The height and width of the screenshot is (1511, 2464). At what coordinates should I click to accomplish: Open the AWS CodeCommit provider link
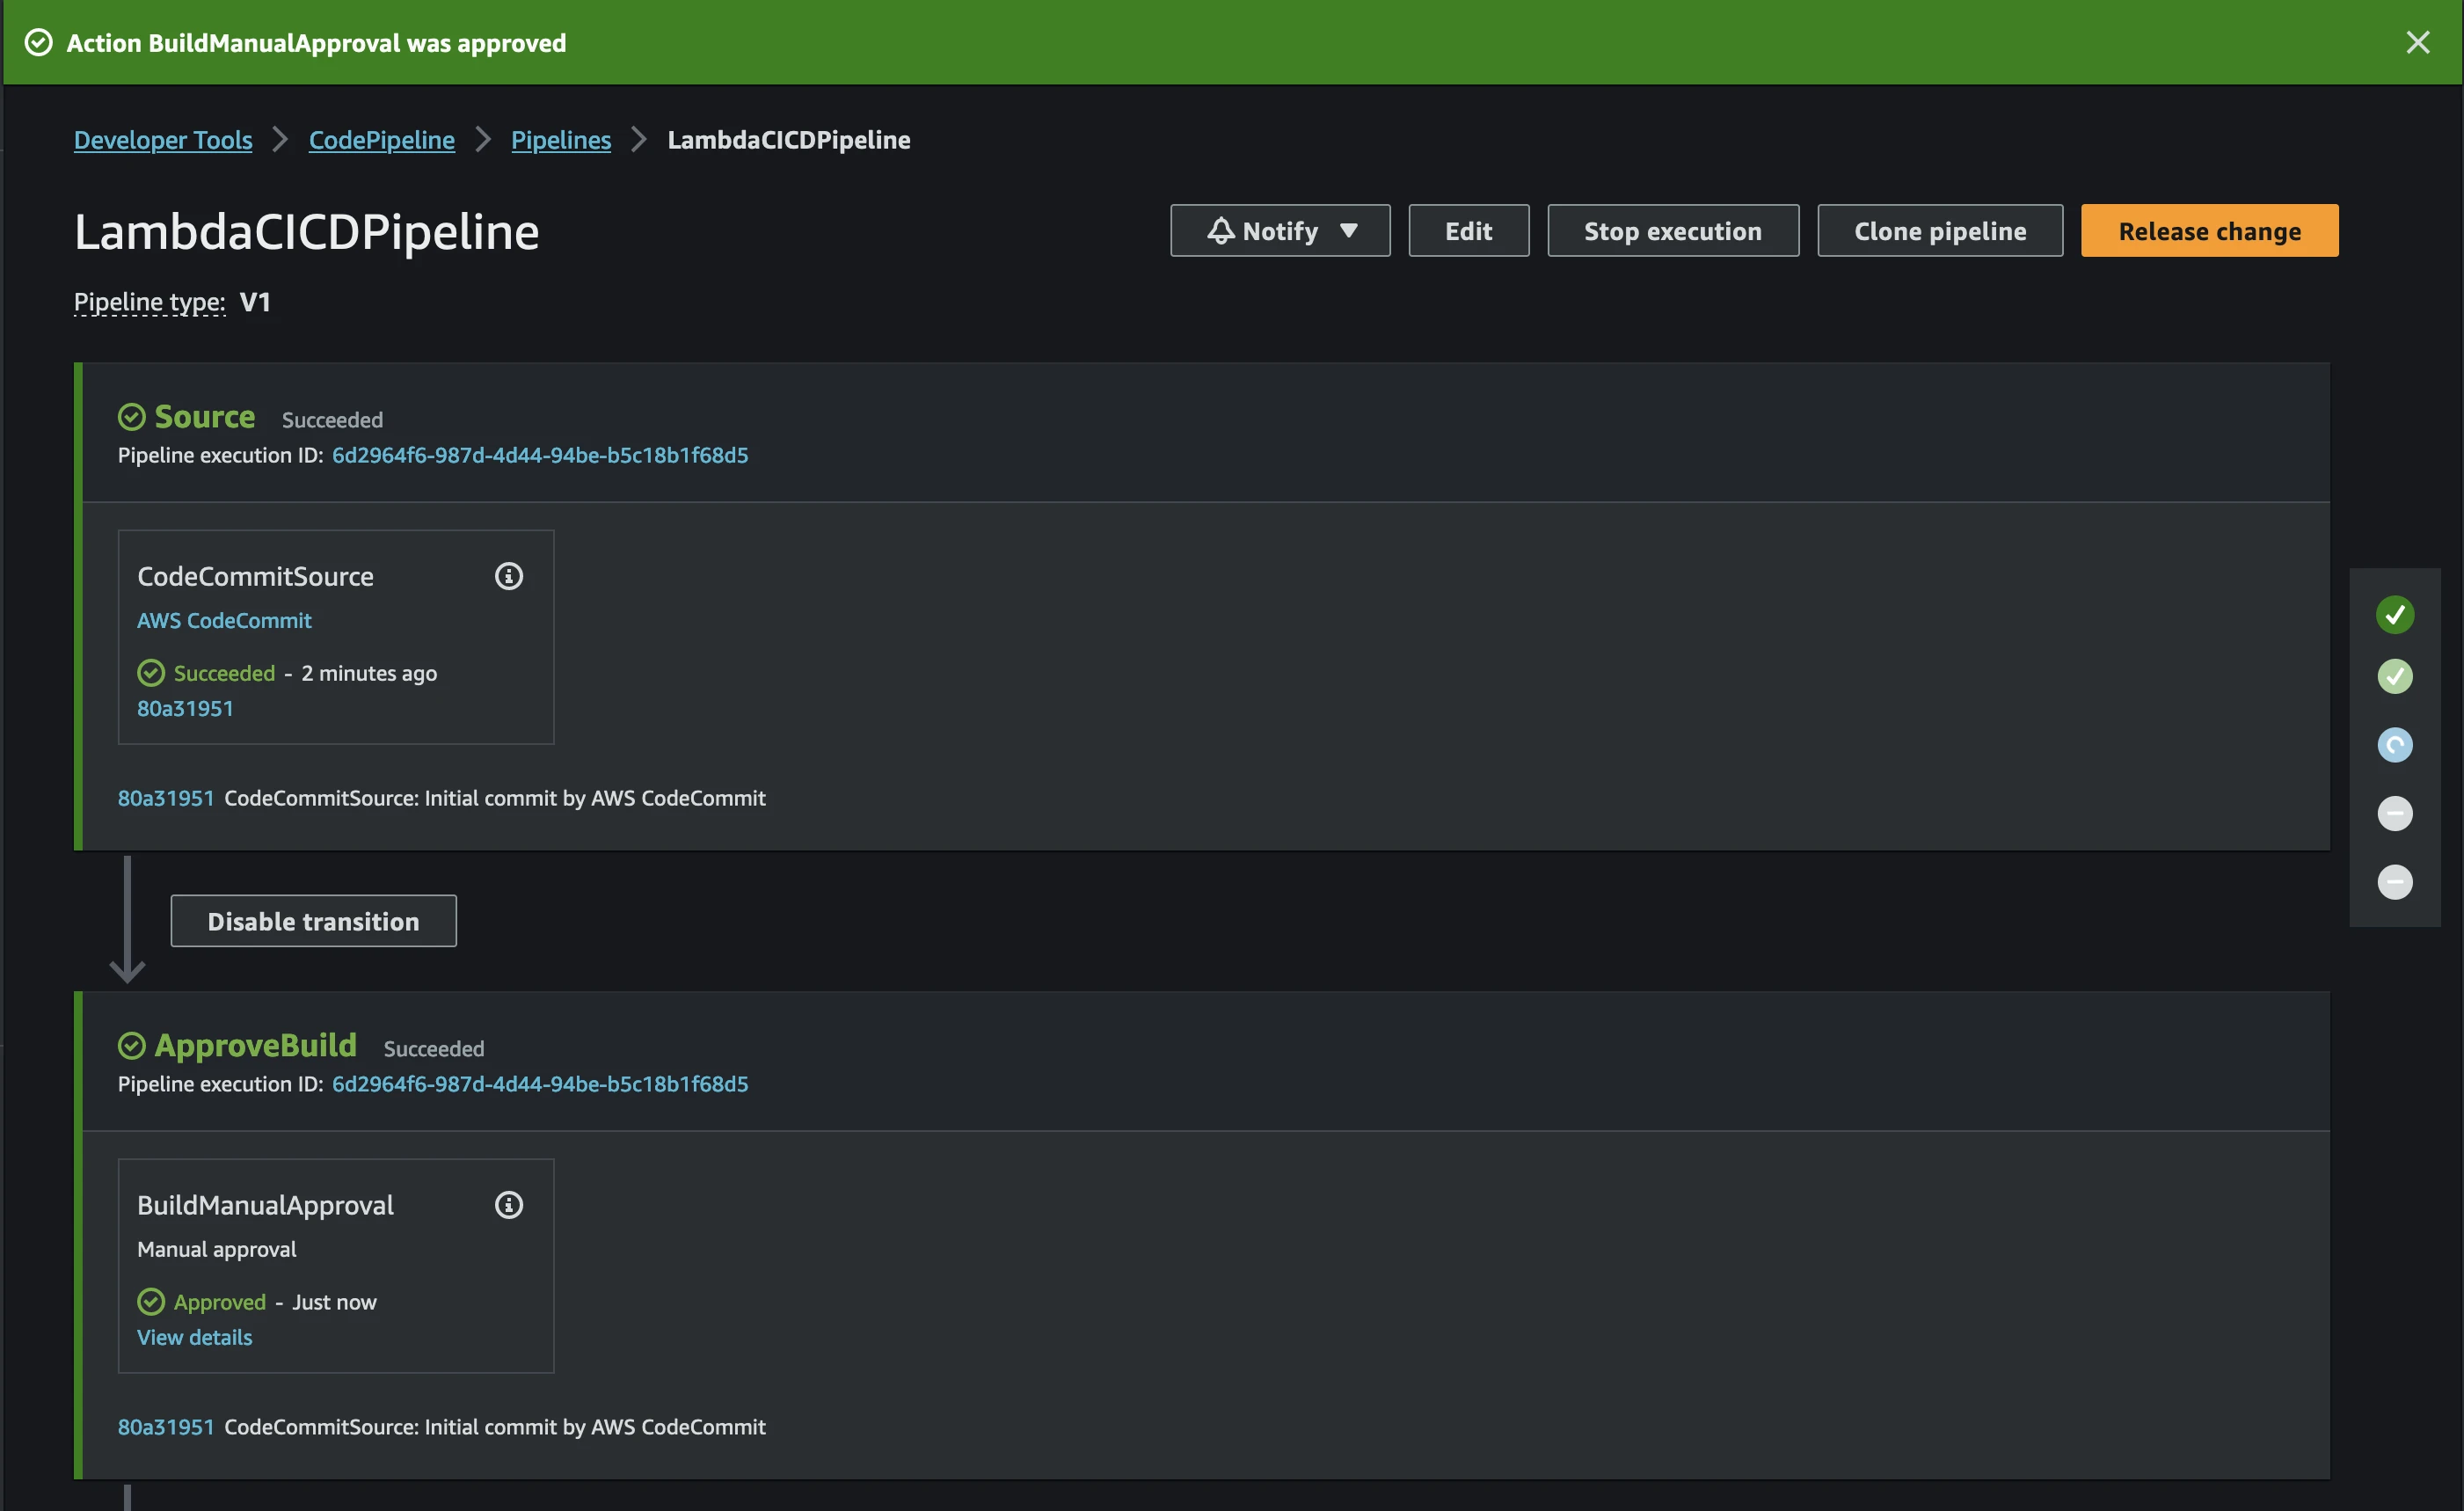[224, 620]
